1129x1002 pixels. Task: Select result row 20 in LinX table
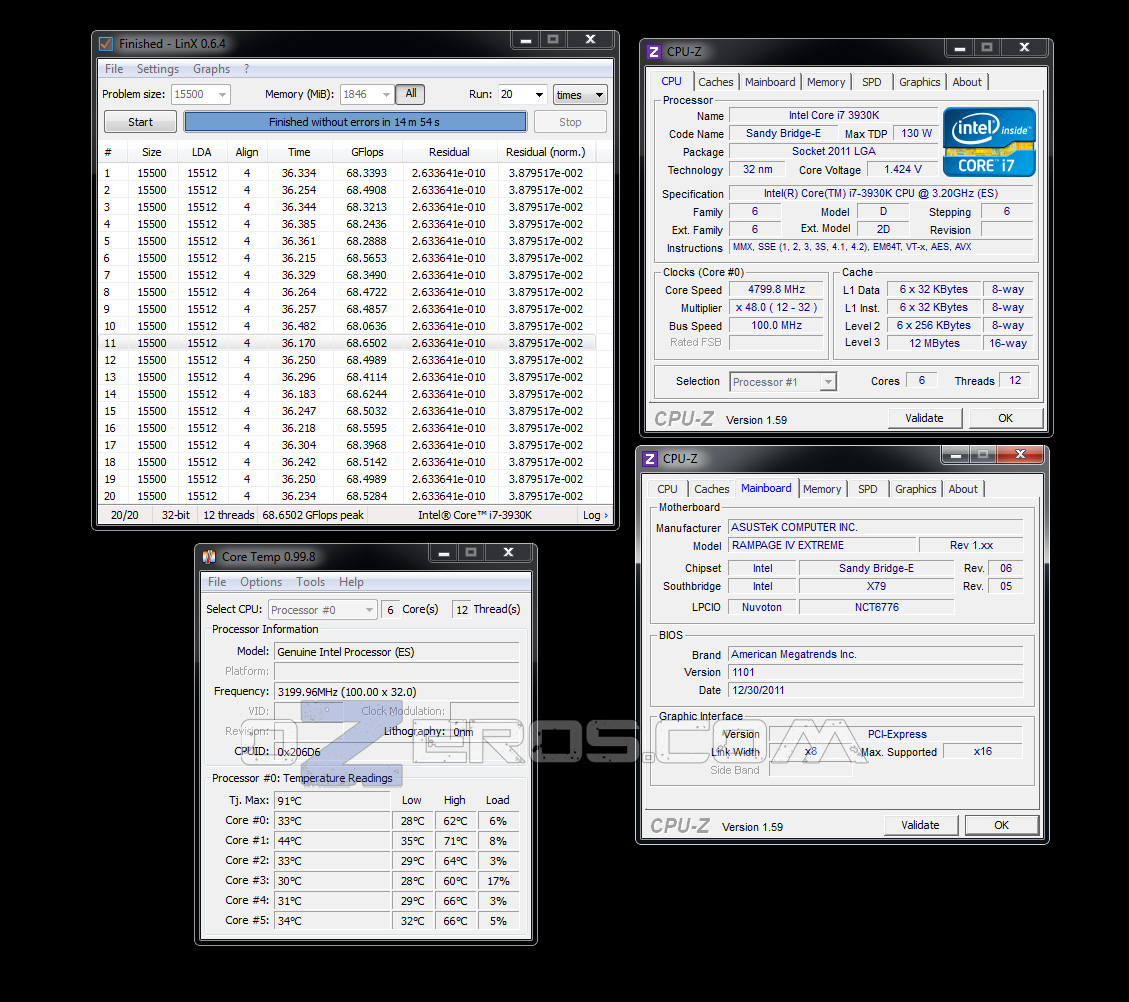pos(347,496)
